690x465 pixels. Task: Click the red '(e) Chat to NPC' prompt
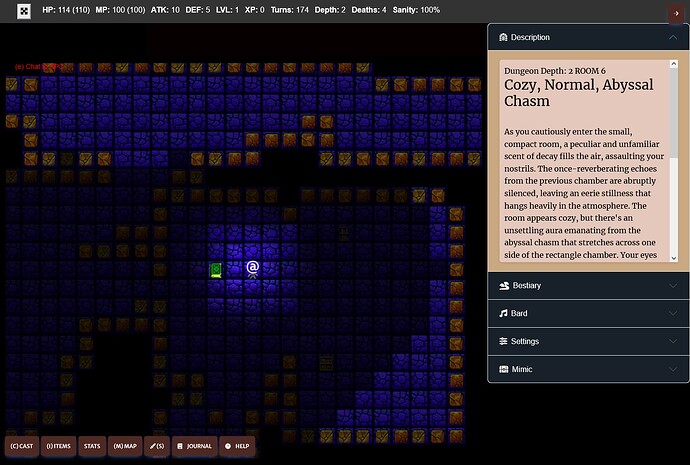(39, 67)
